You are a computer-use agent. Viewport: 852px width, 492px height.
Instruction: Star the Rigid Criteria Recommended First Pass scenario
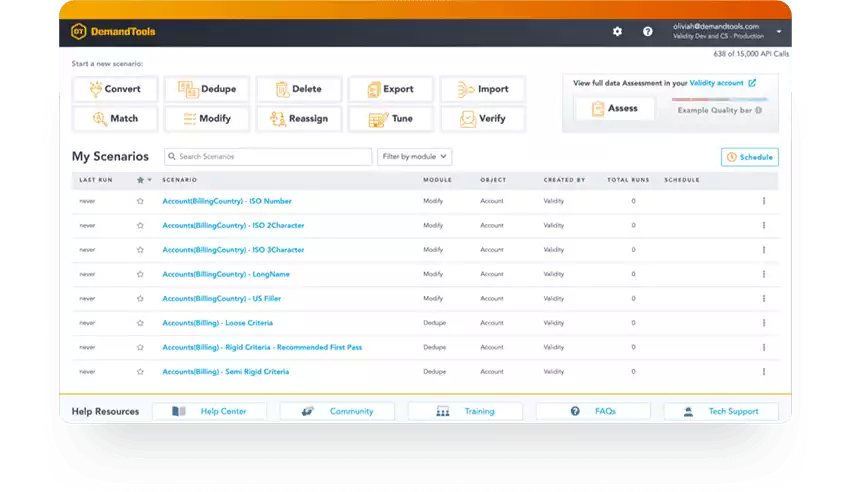point(140,347)
